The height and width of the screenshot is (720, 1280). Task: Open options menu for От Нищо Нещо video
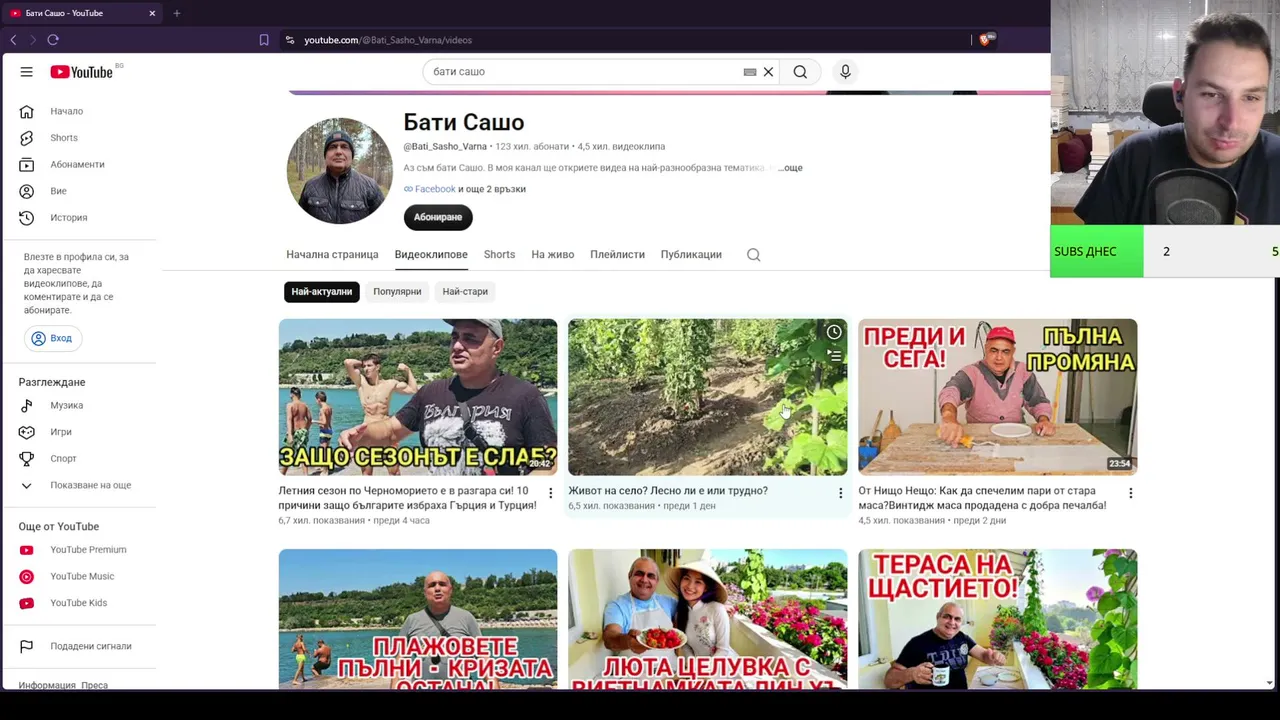(1130, 493)
